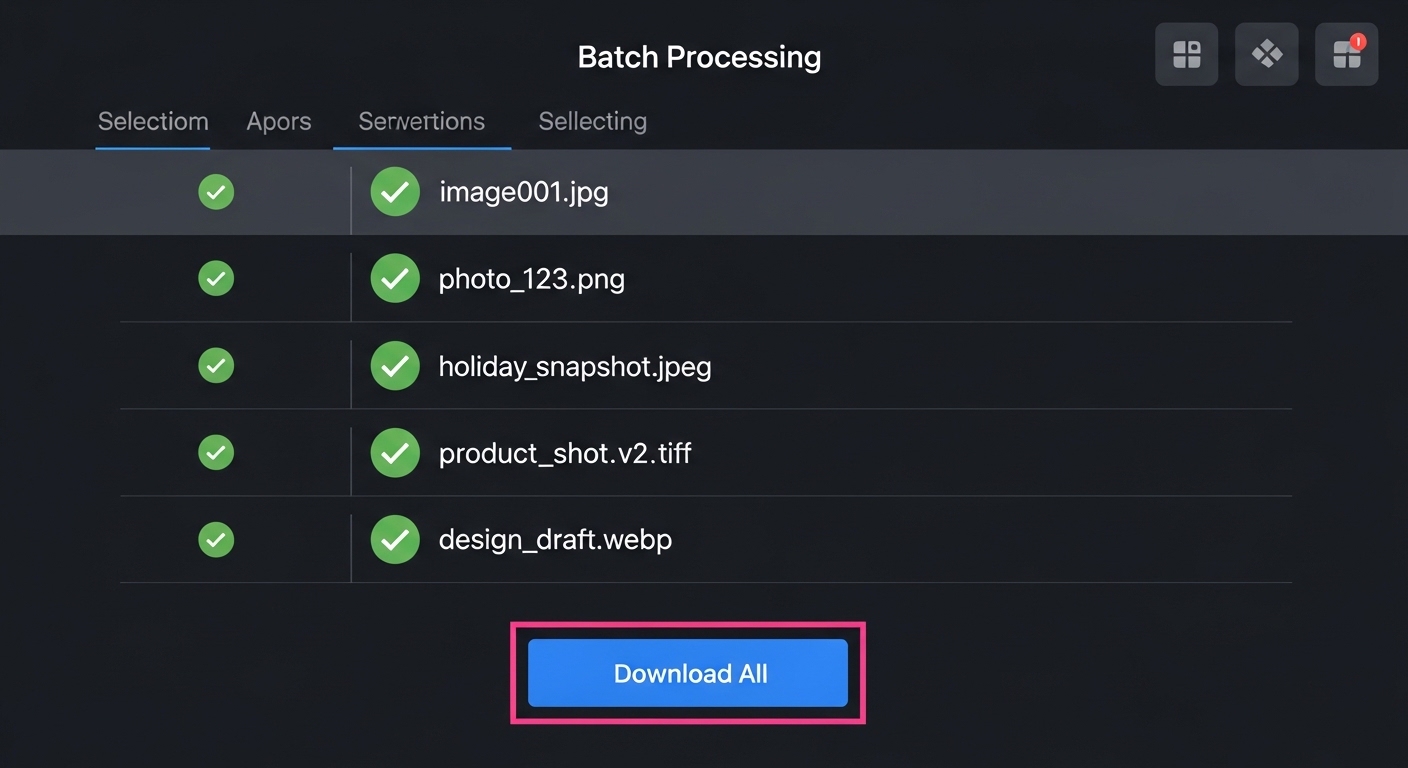Switch to the Serwertions tab
The width and height of the screenshot is (1408, 768).
pos(422,122)
